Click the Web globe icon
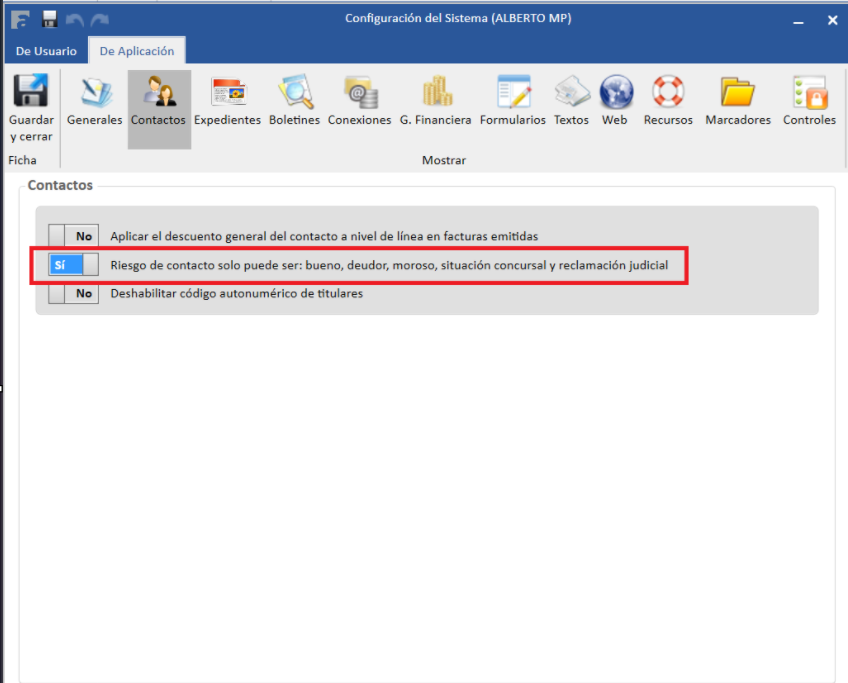Image resolution: width=848 pixels, height=683 pixels. (615, 103)
